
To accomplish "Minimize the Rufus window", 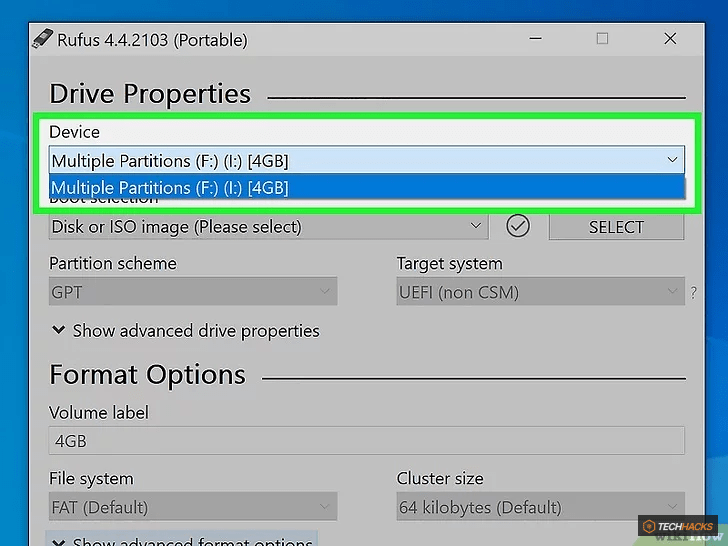I will pos(535,39).
